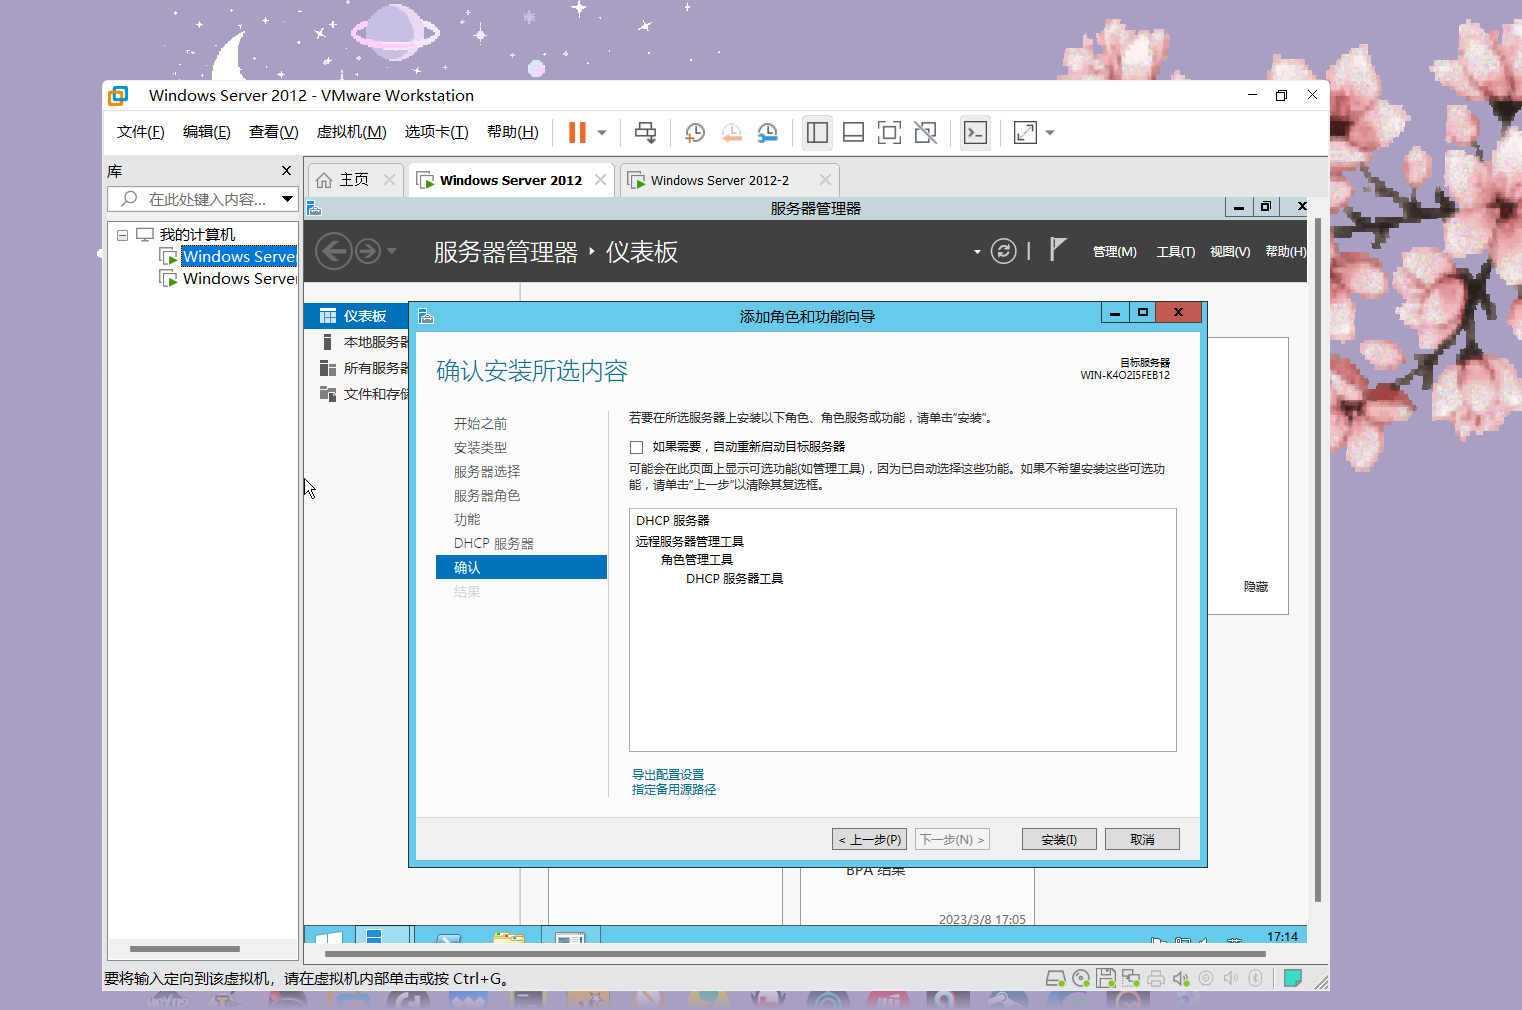Select 所有服务器 in Server Manager sidebar
The image size is (1522, 1010).
(356, 368)
